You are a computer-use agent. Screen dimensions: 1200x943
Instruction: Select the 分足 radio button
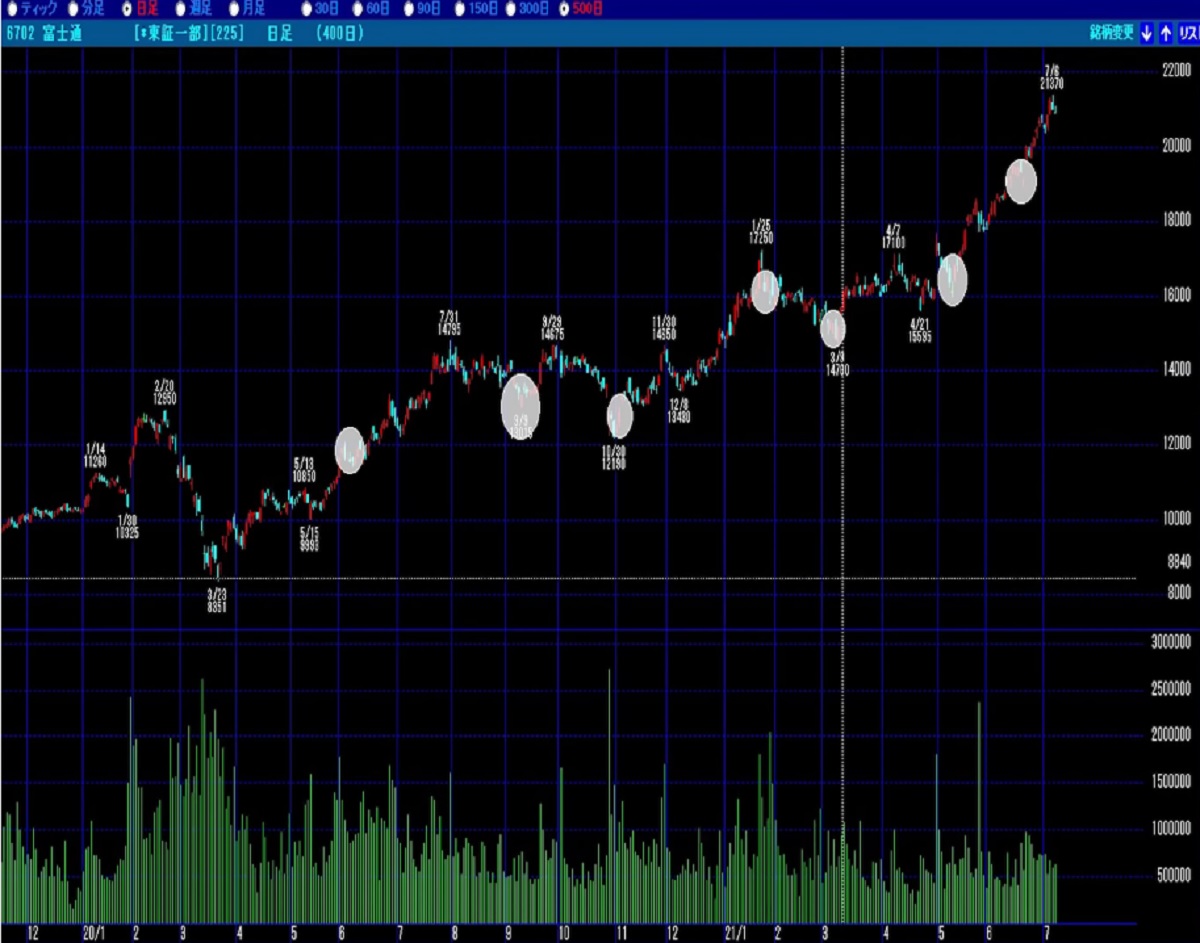click(x=71, y=8)
